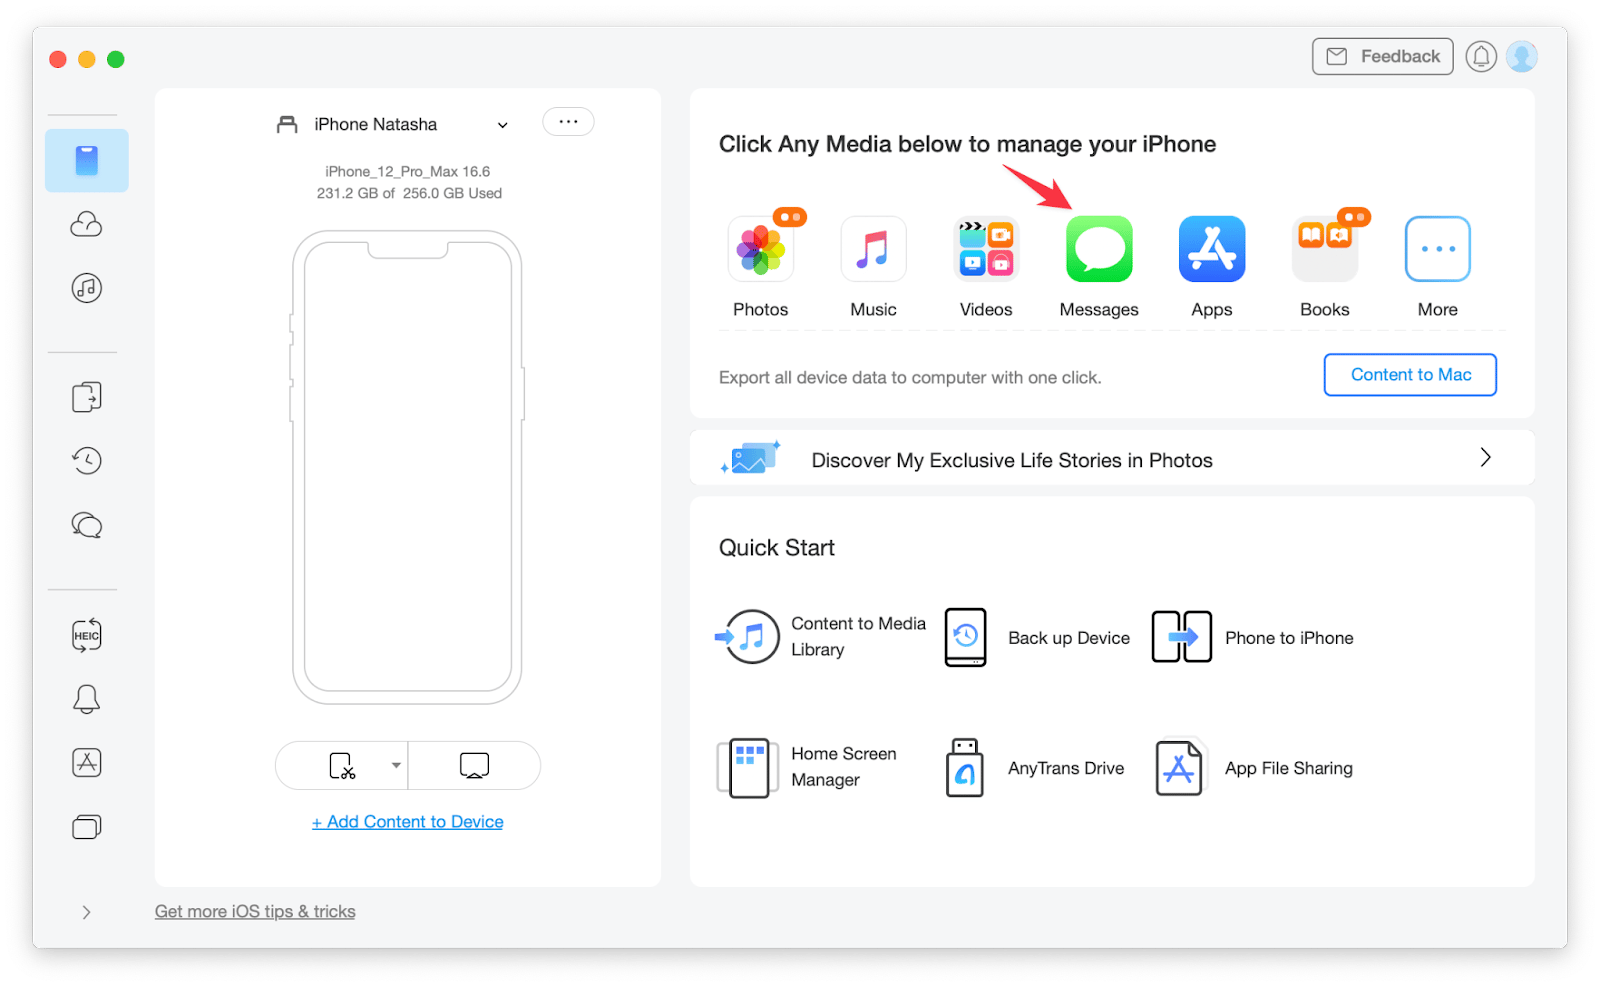1600x987 pixels.
Task: Start Phone to iPhone transfer
Action: click(x=1252, y=638)
